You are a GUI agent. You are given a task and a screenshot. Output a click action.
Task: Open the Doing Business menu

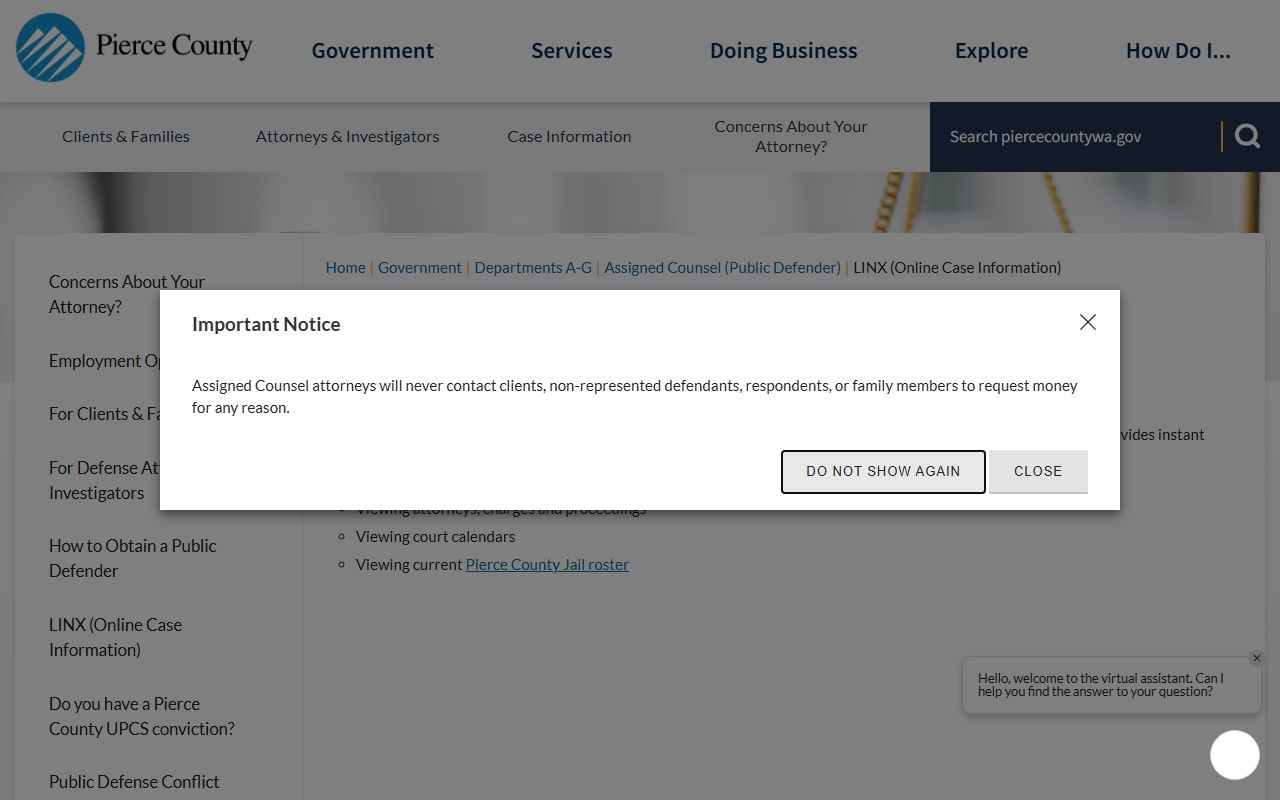(x=784, y=51)
